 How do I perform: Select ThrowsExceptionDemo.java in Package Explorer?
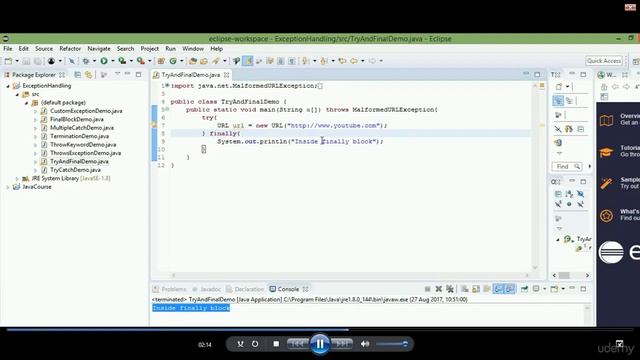tap(85, 153)
